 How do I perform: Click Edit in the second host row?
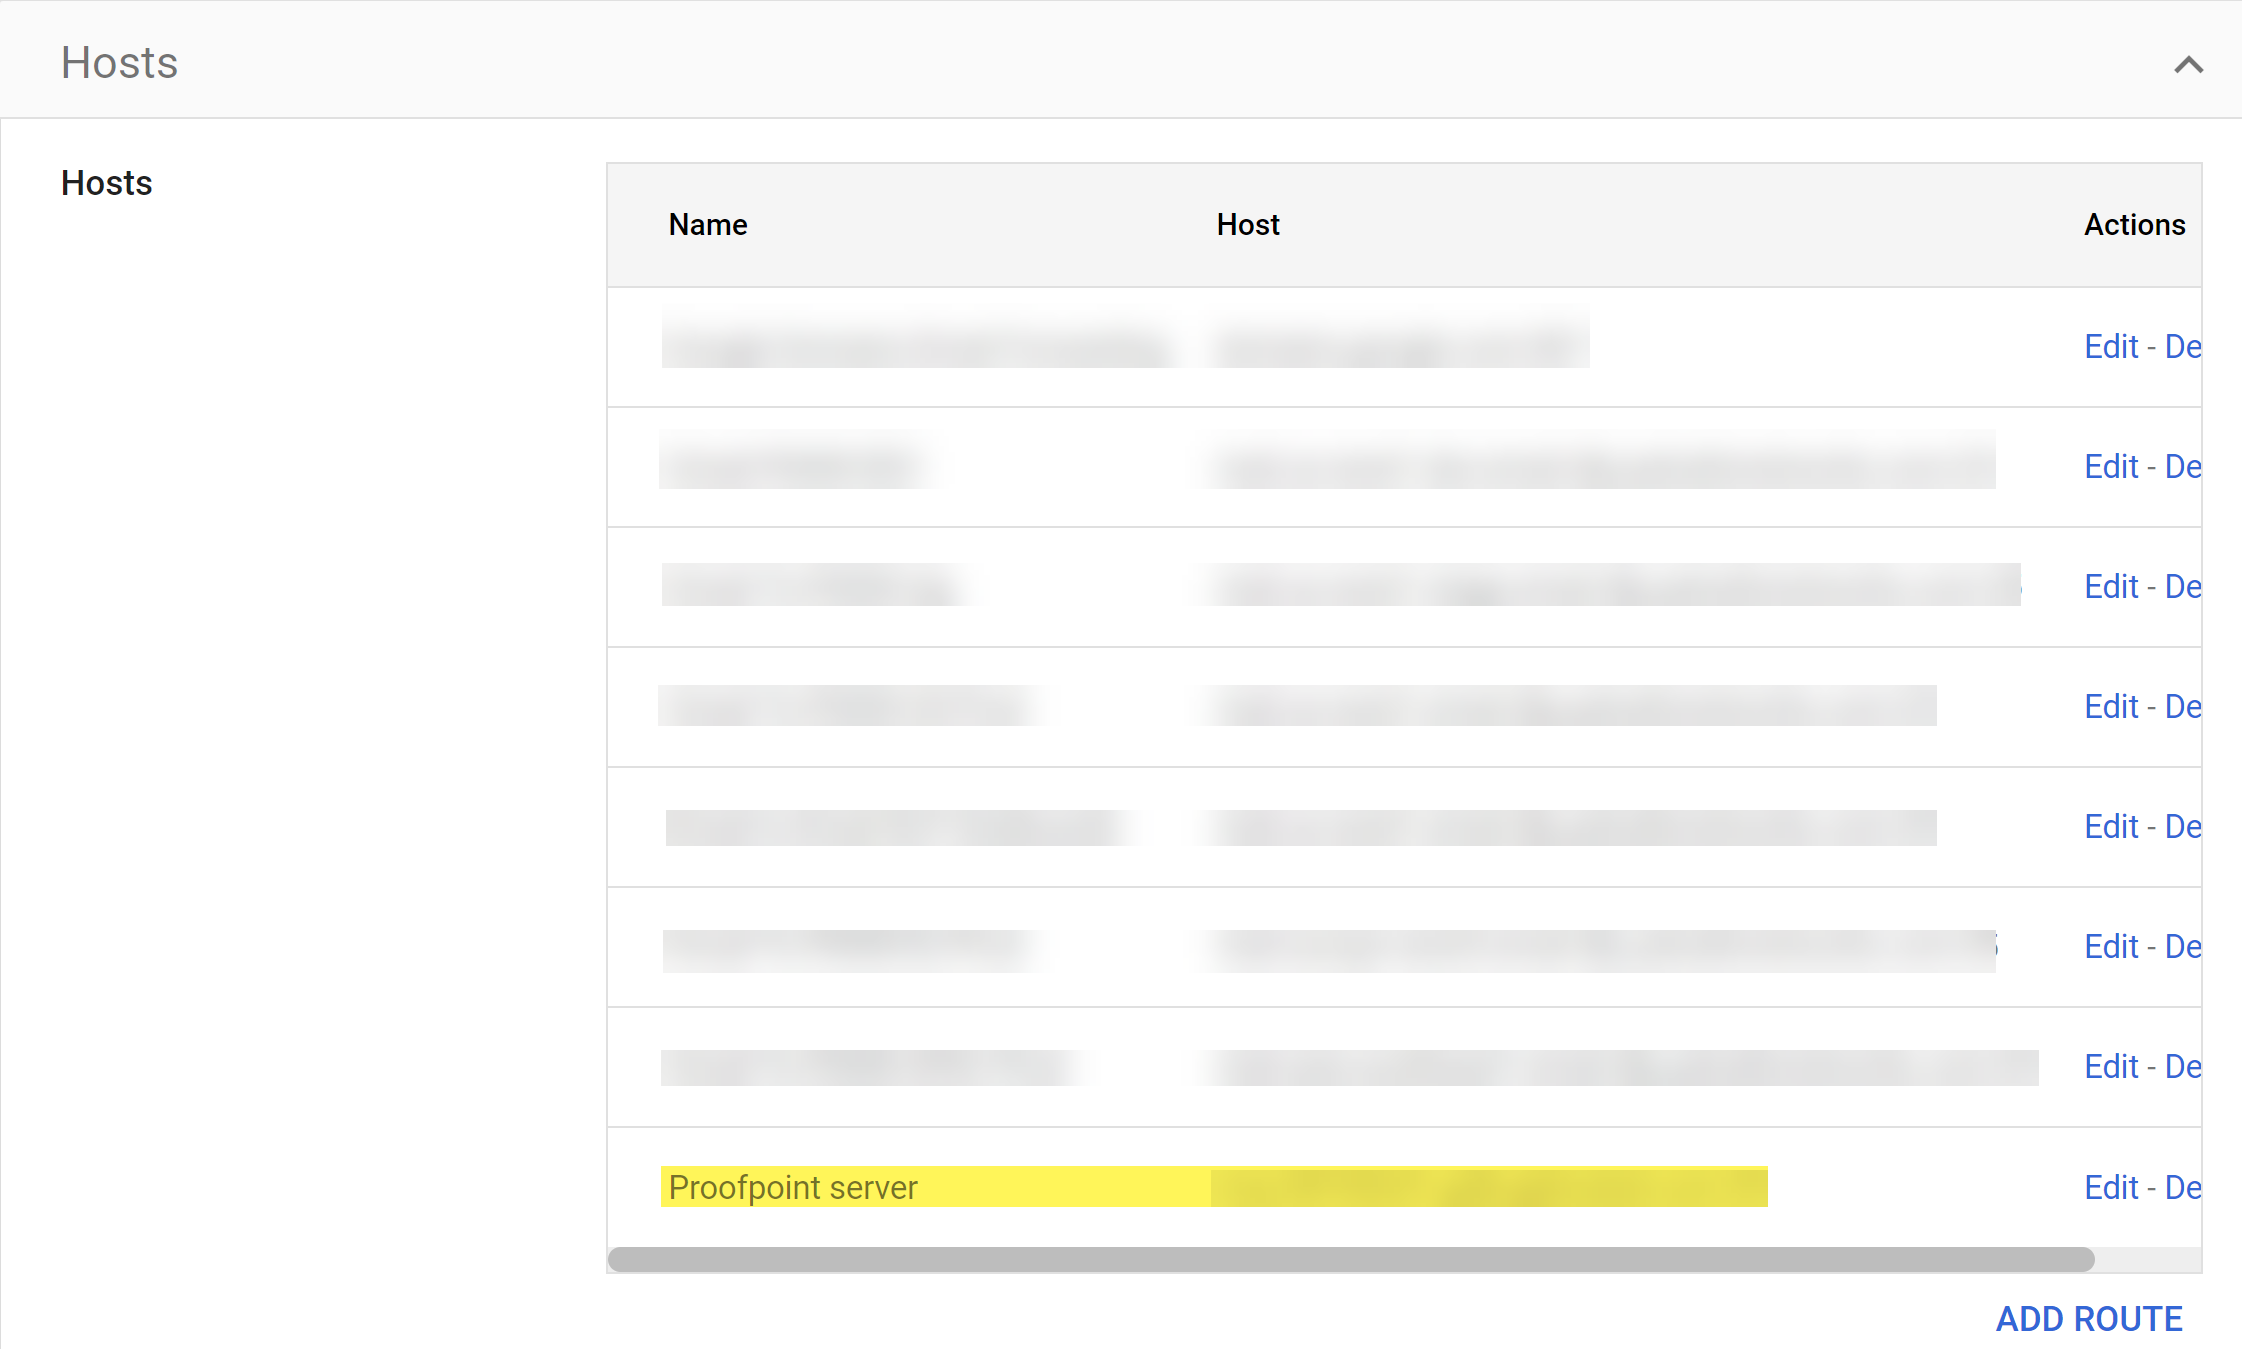tap(2110, 467)
